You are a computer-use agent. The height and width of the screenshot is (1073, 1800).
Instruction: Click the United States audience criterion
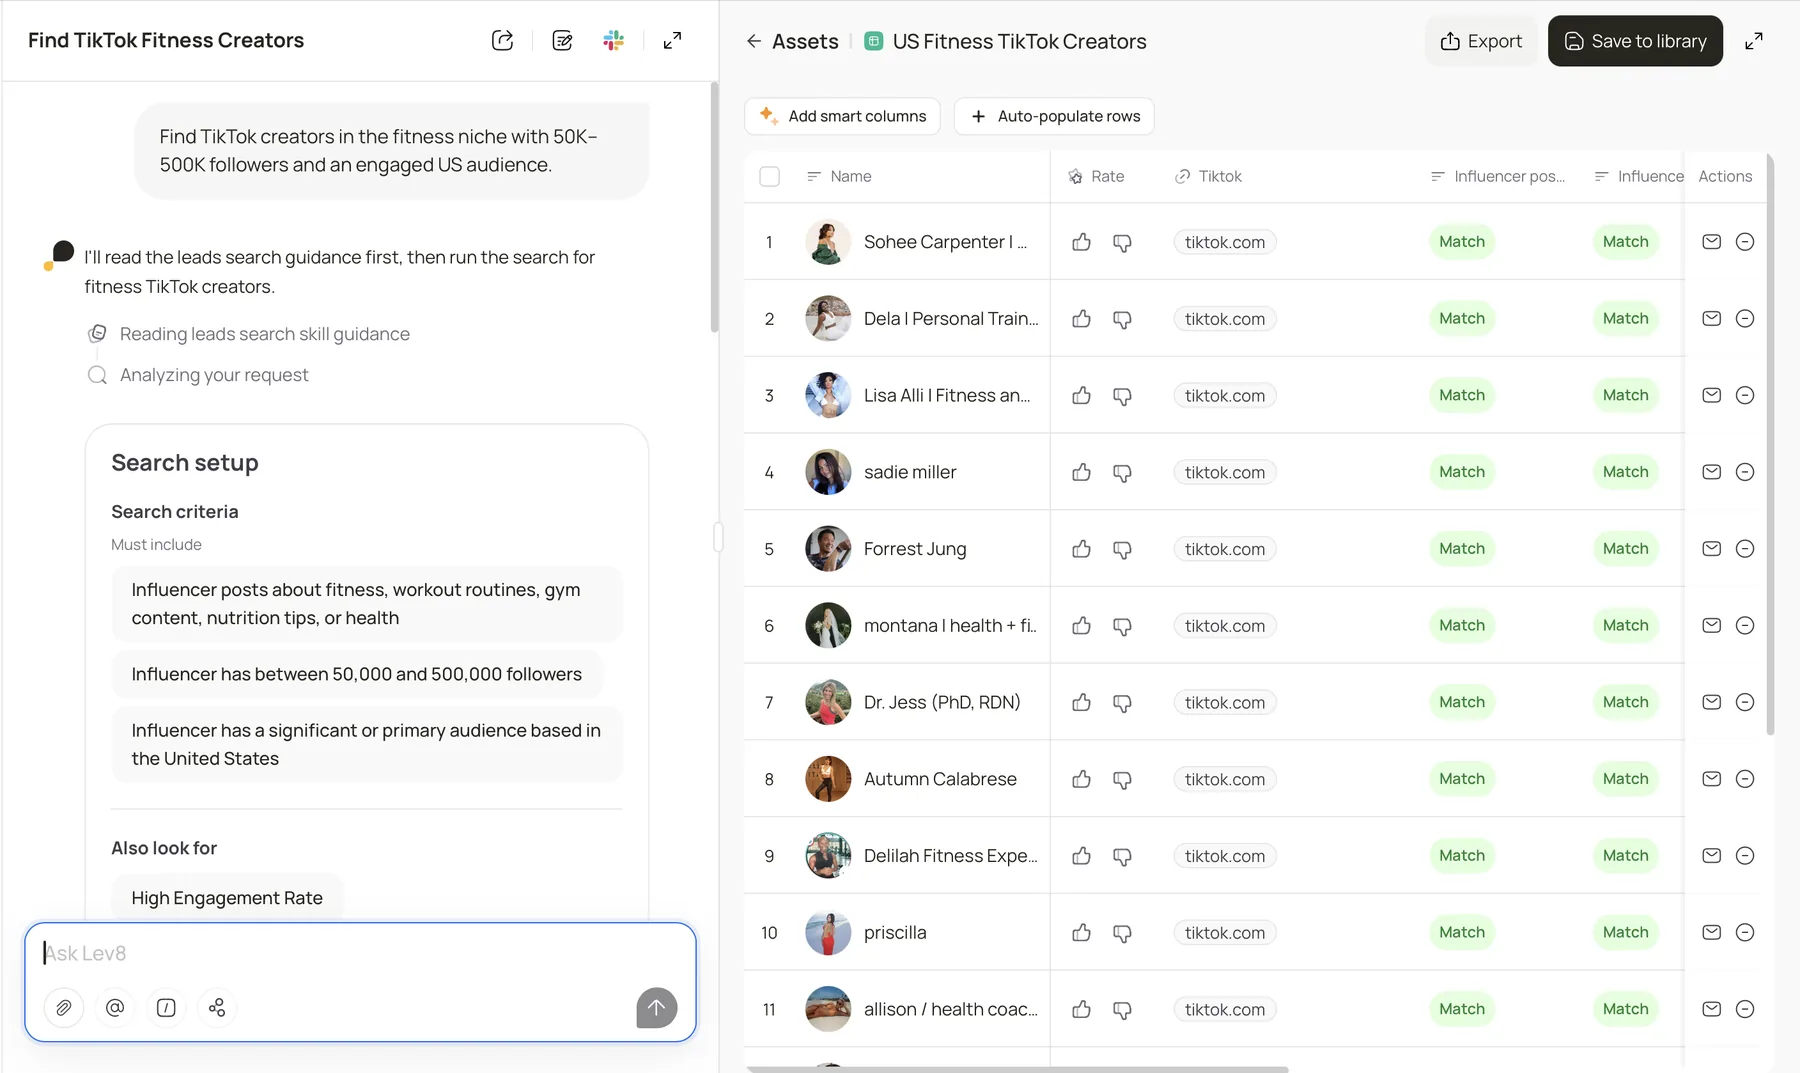click(367, 744)
